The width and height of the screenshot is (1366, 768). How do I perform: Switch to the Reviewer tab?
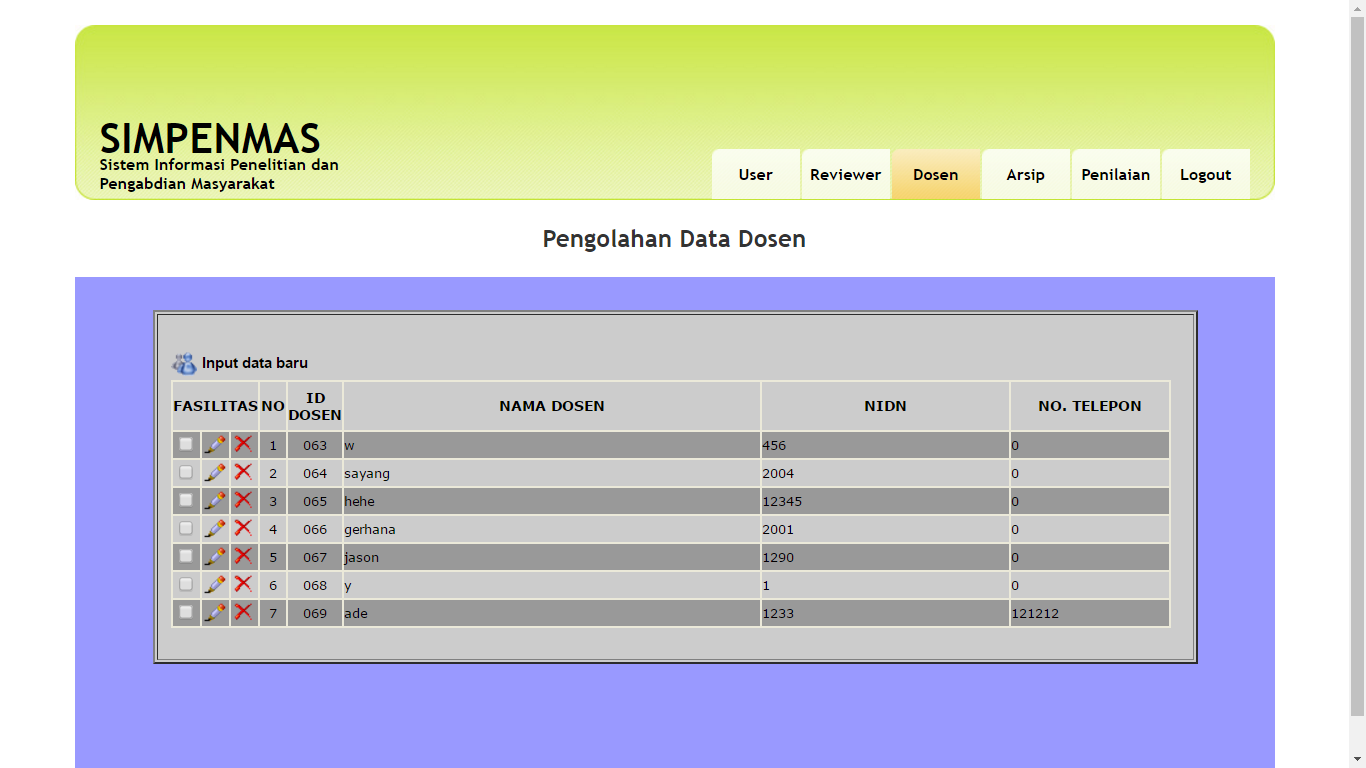pyautogui.click(x=846, y=175)
